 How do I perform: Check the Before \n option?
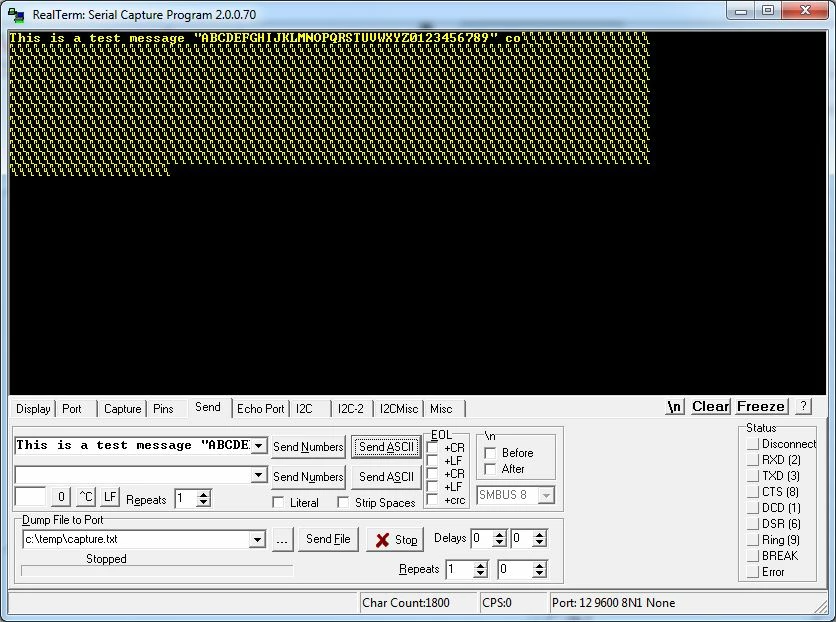pyautogui.click(x=490, y=453)
